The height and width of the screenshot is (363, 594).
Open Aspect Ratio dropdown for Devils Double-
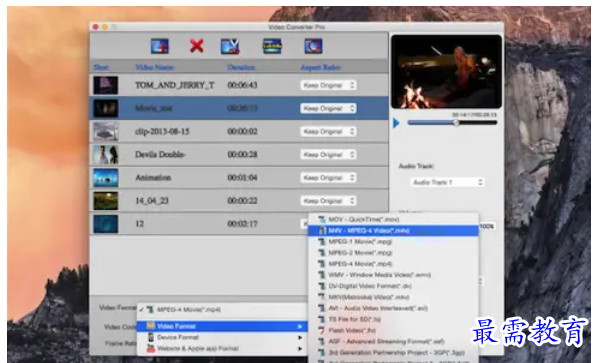[x=328, y=155]
